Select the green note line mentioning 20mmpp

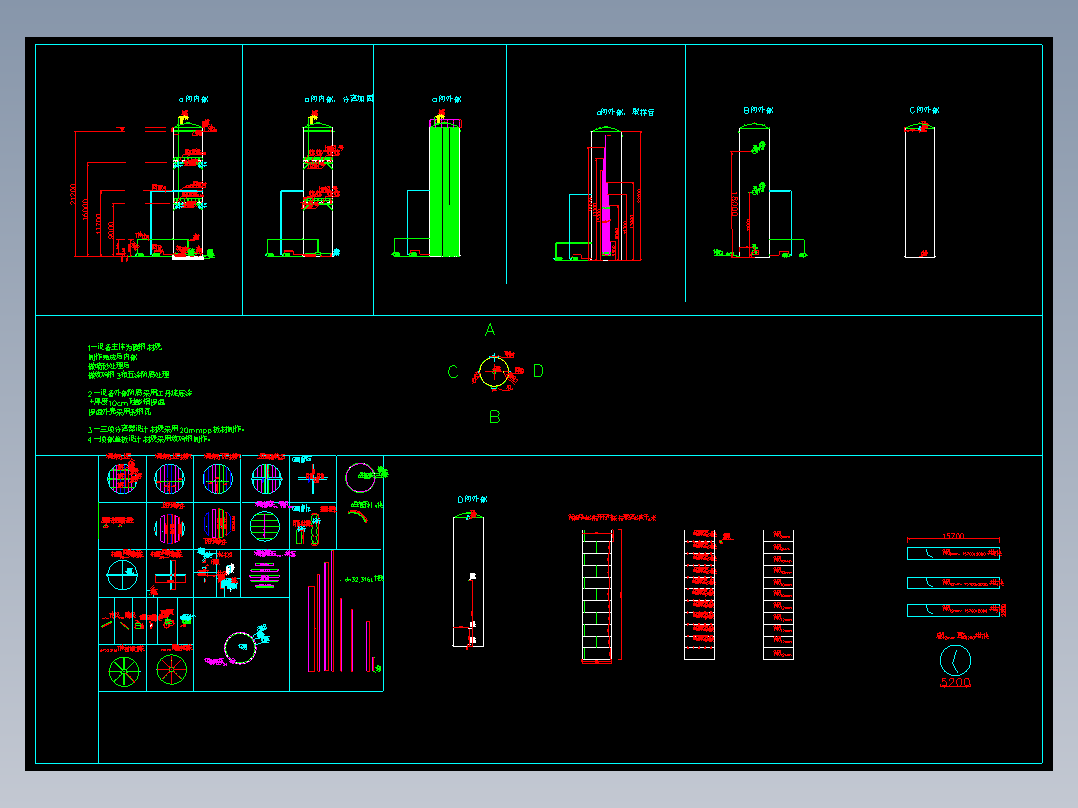click(x=166, y=429)
